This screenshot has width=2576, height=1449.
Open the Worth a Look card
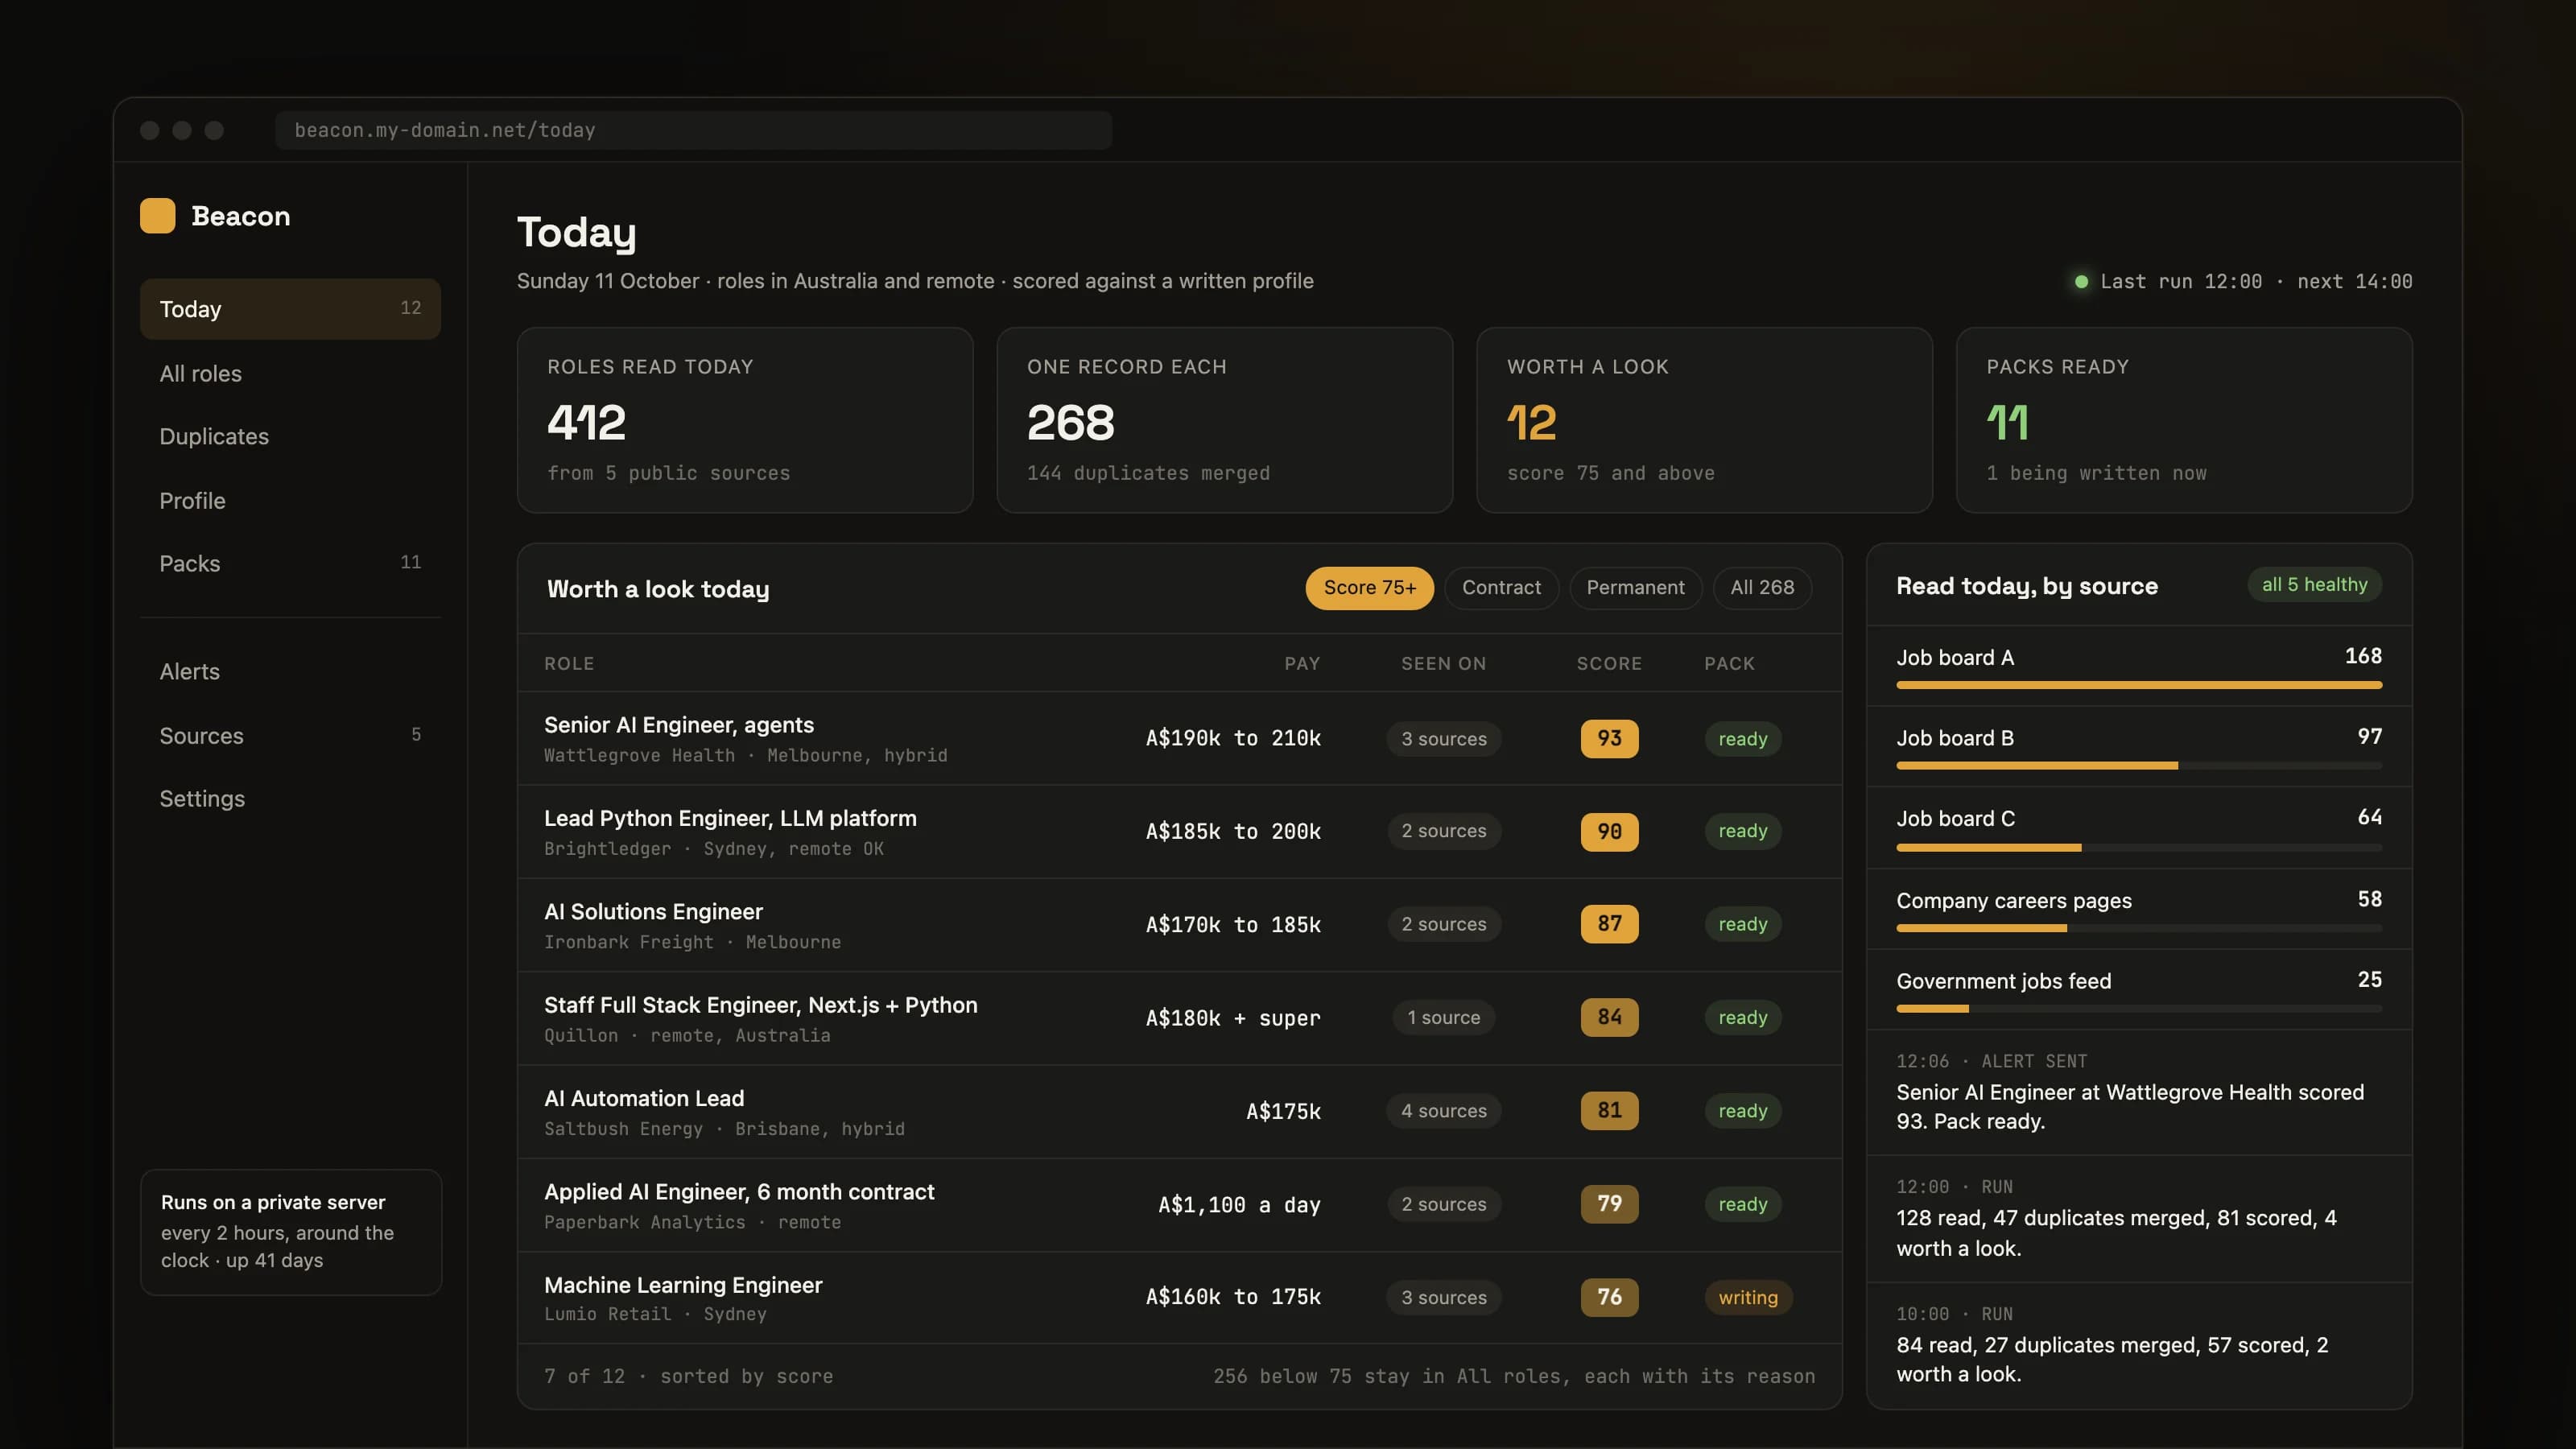(1704, 420)
